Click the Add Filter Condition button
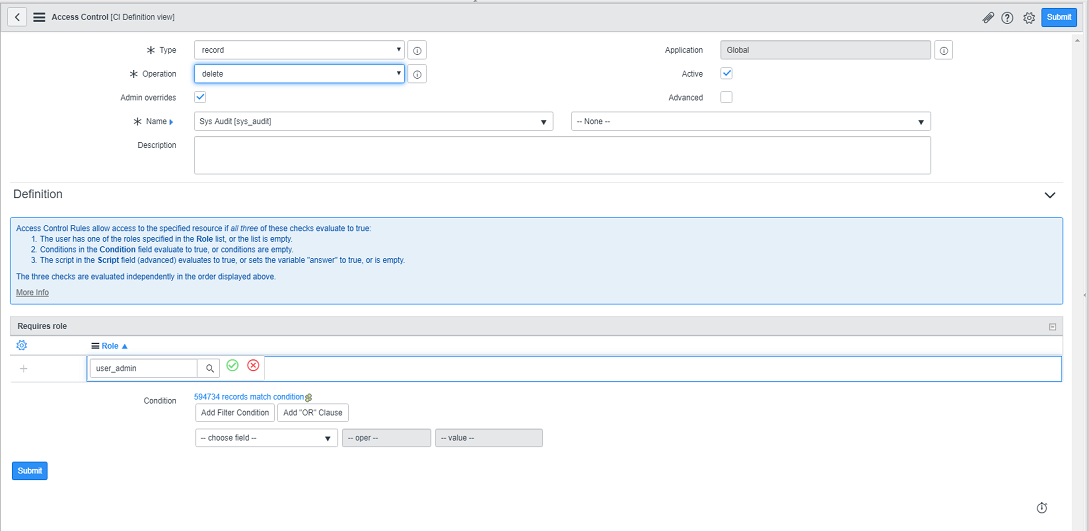Viewport: 1089px width, 531px height. tap(235, 413)
